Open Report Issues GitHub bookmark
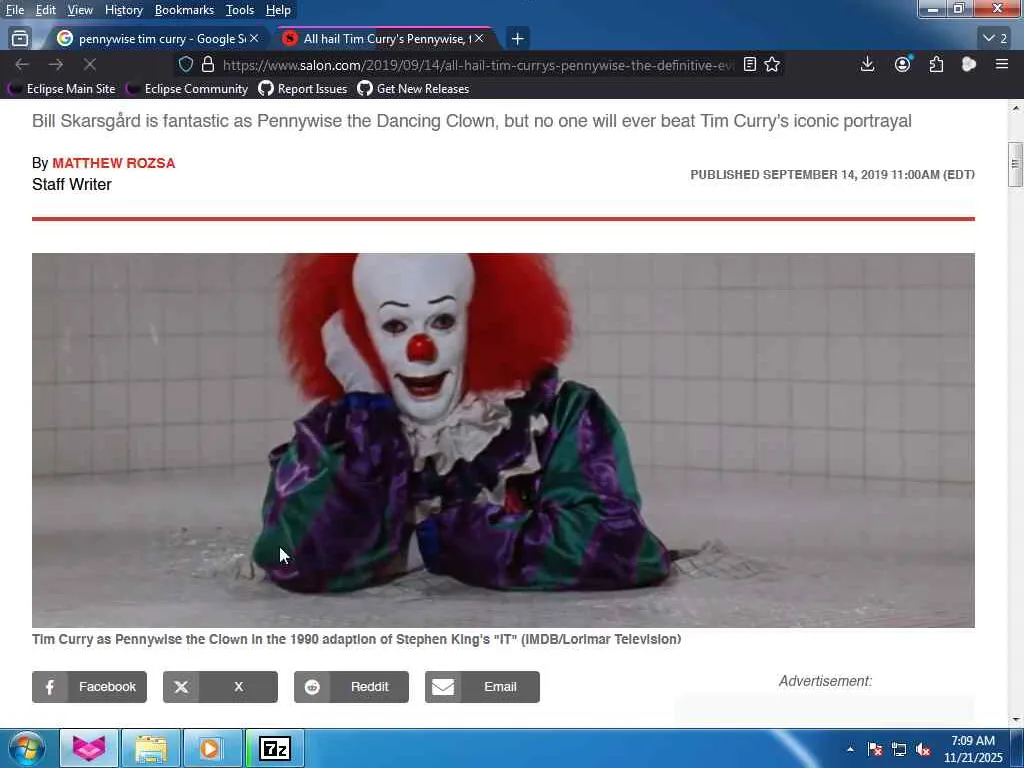 coord(303,89)
